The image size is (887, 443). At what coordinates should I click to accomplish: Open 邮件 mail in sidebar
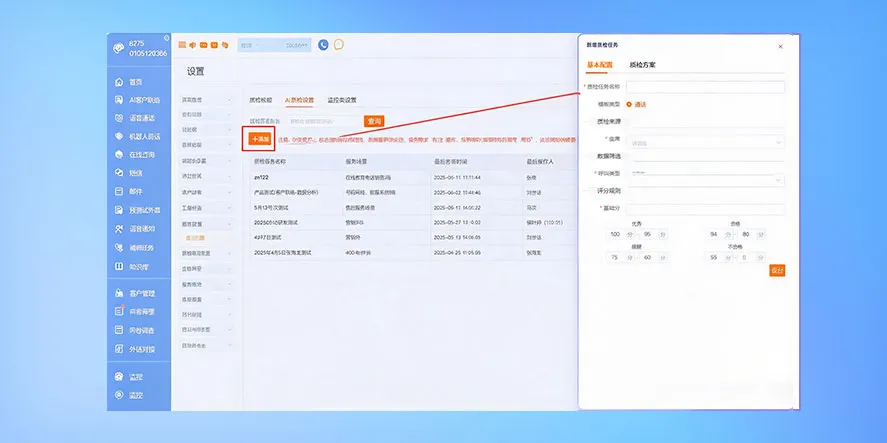click(x=130, y=191)
